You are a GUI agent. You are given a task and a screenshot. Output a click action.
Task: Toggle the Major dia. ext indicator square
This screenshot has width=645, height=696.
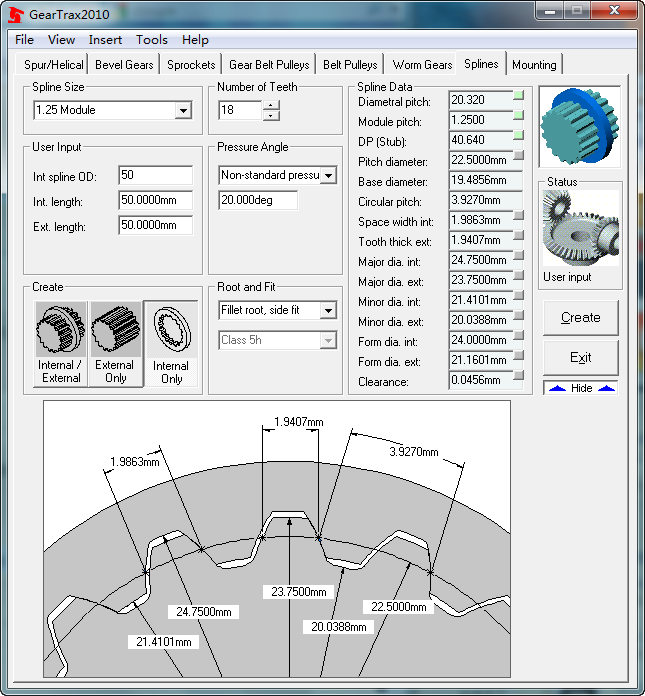tap(518, 275)
